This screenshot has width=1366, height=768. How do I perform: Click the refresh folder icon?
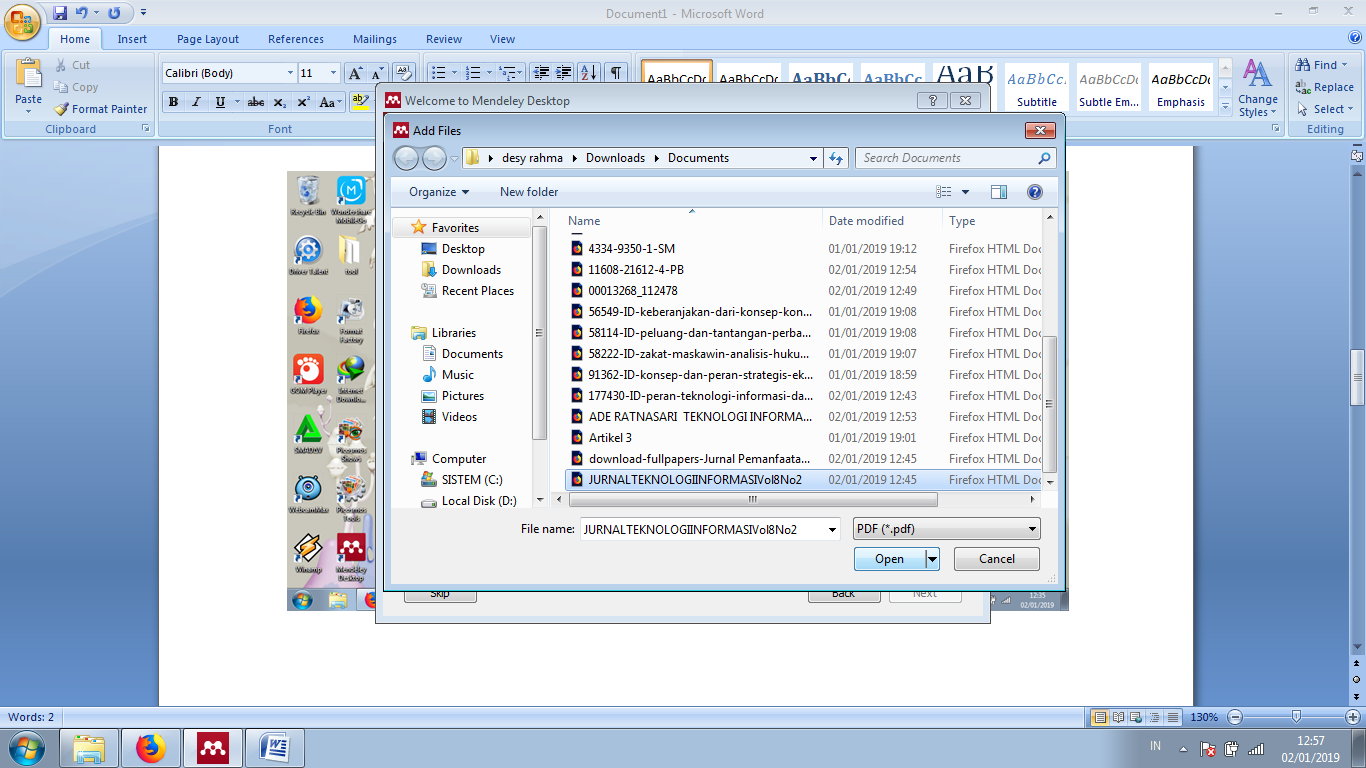point(837,158)
